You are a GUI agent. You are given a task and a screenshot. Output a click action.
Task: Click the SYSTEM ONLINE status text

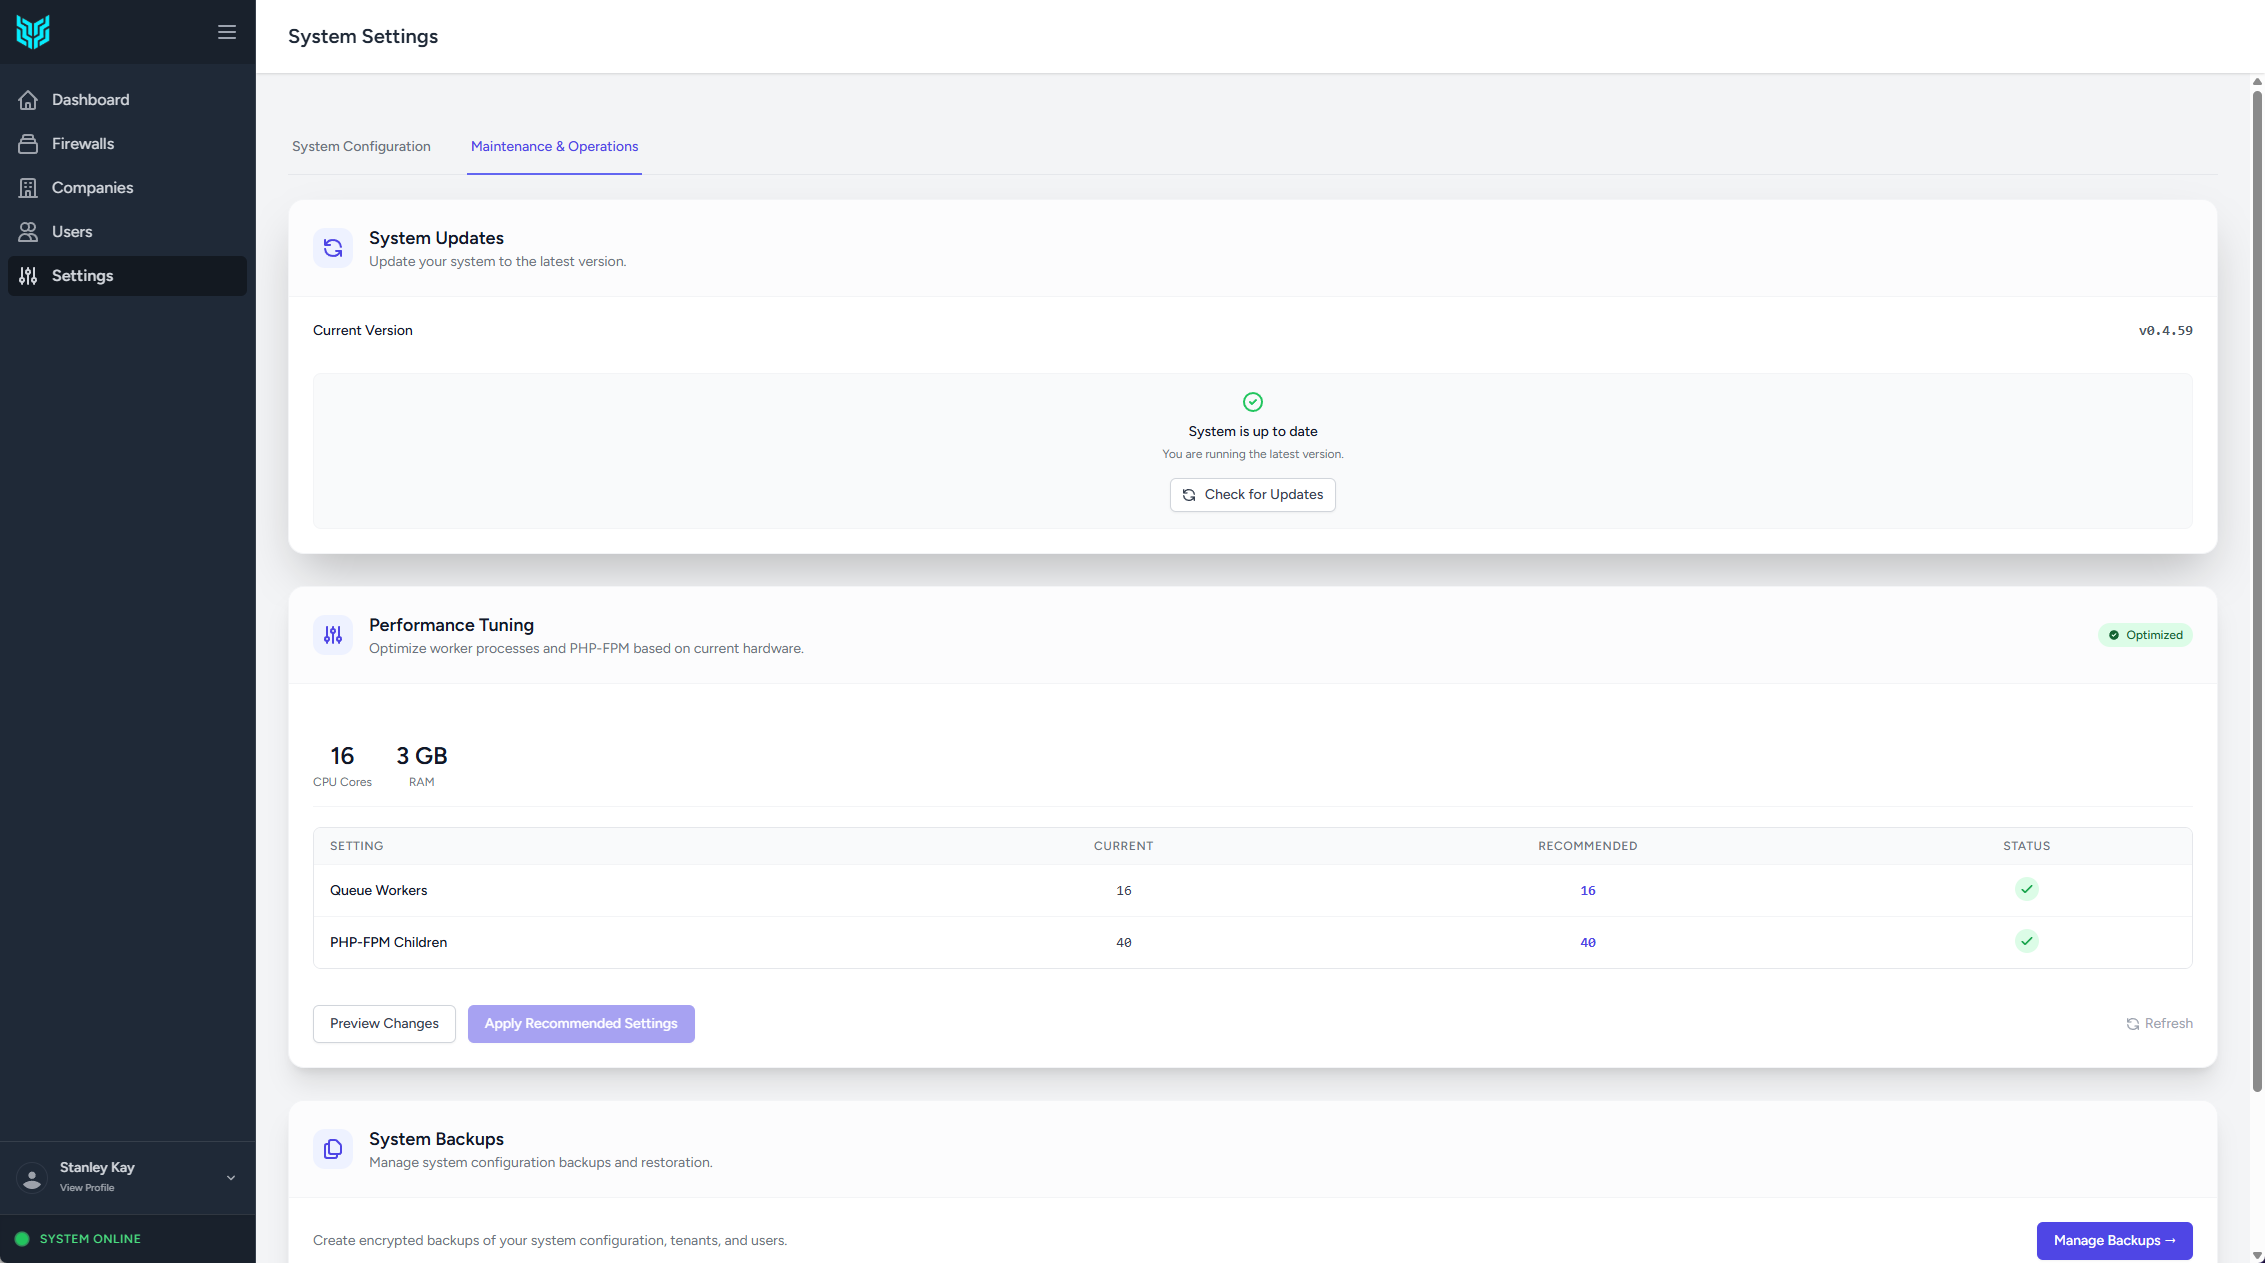(90, 1239)
